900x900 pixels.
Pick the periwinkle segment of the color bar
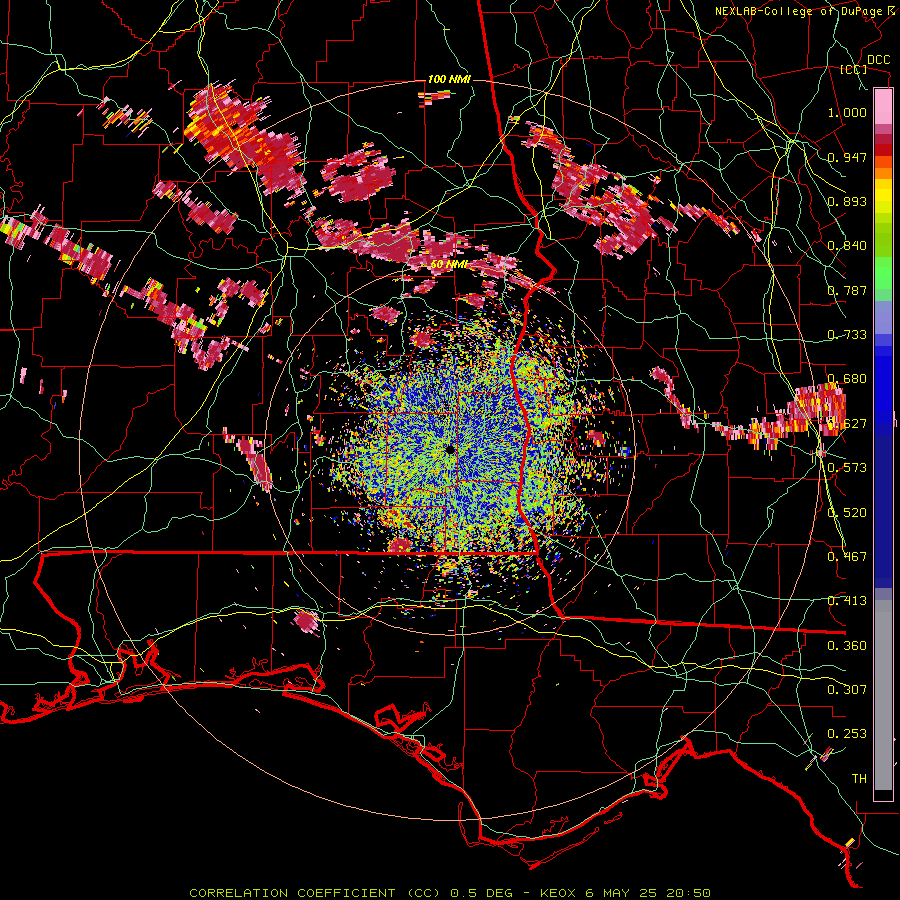click(883, 317)
